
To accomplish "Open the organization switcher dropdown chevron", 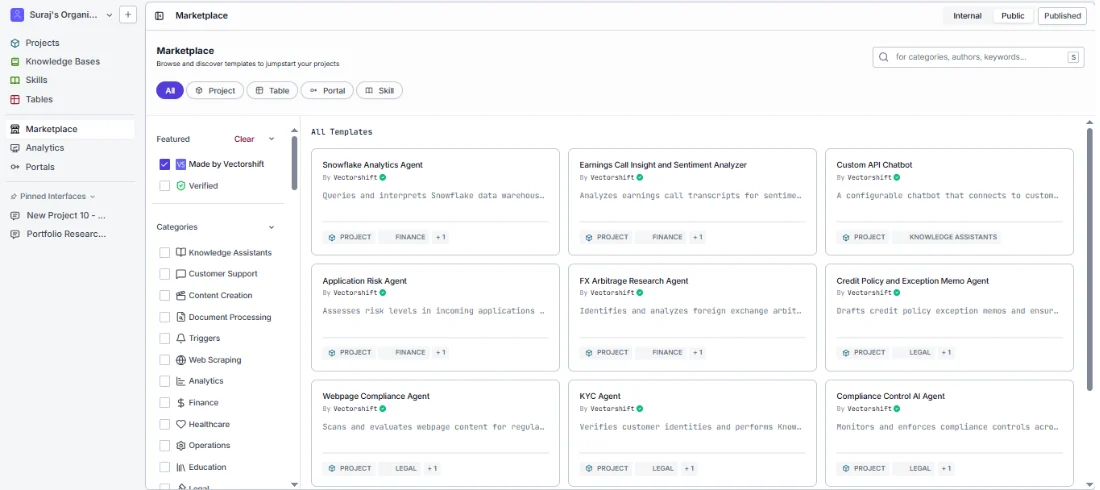I will pos(109,15).
